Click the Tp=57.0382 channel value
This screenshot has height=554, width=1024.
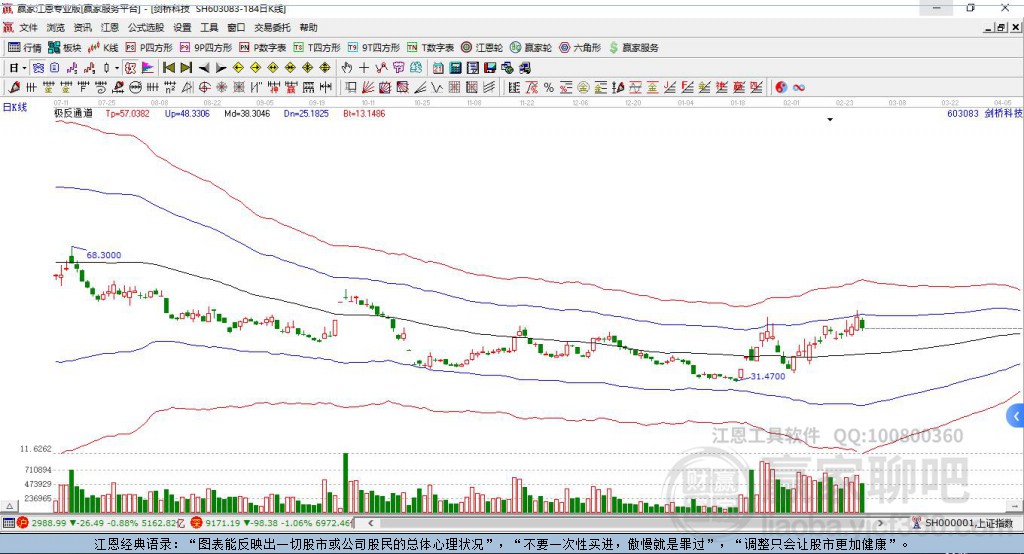127,113
